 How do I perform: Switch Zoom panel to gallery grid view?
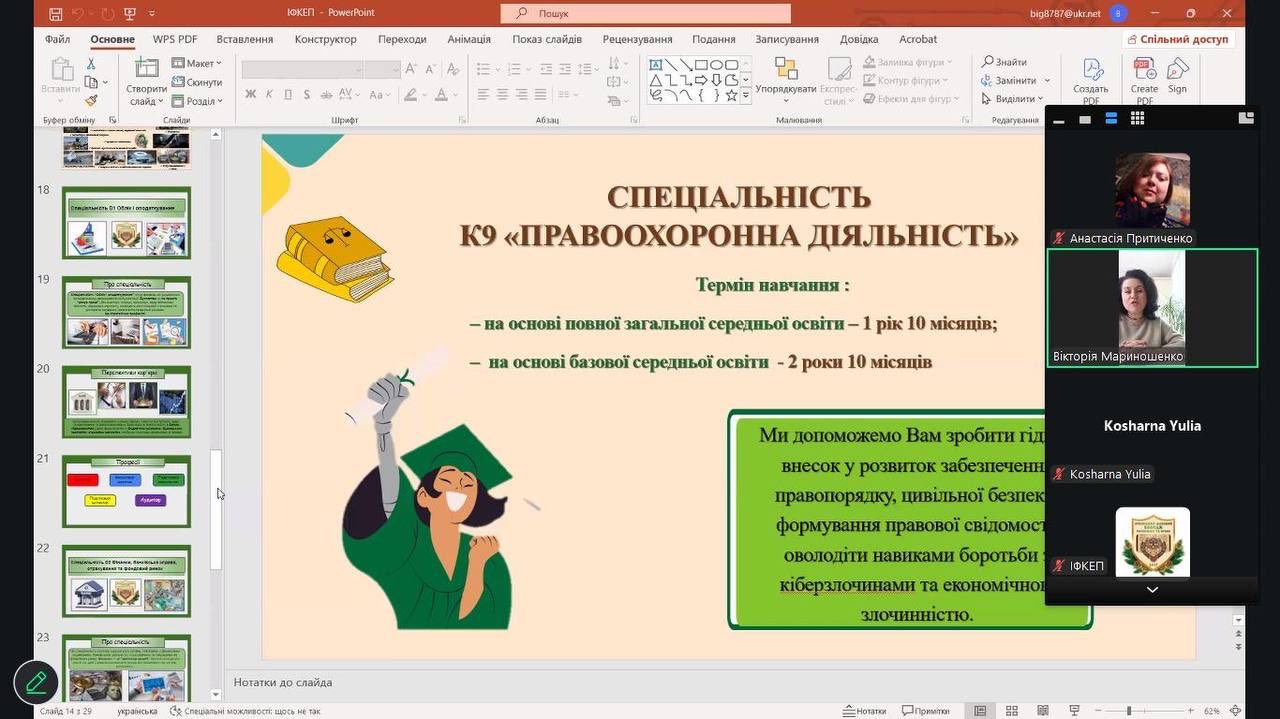[1137, 118]
